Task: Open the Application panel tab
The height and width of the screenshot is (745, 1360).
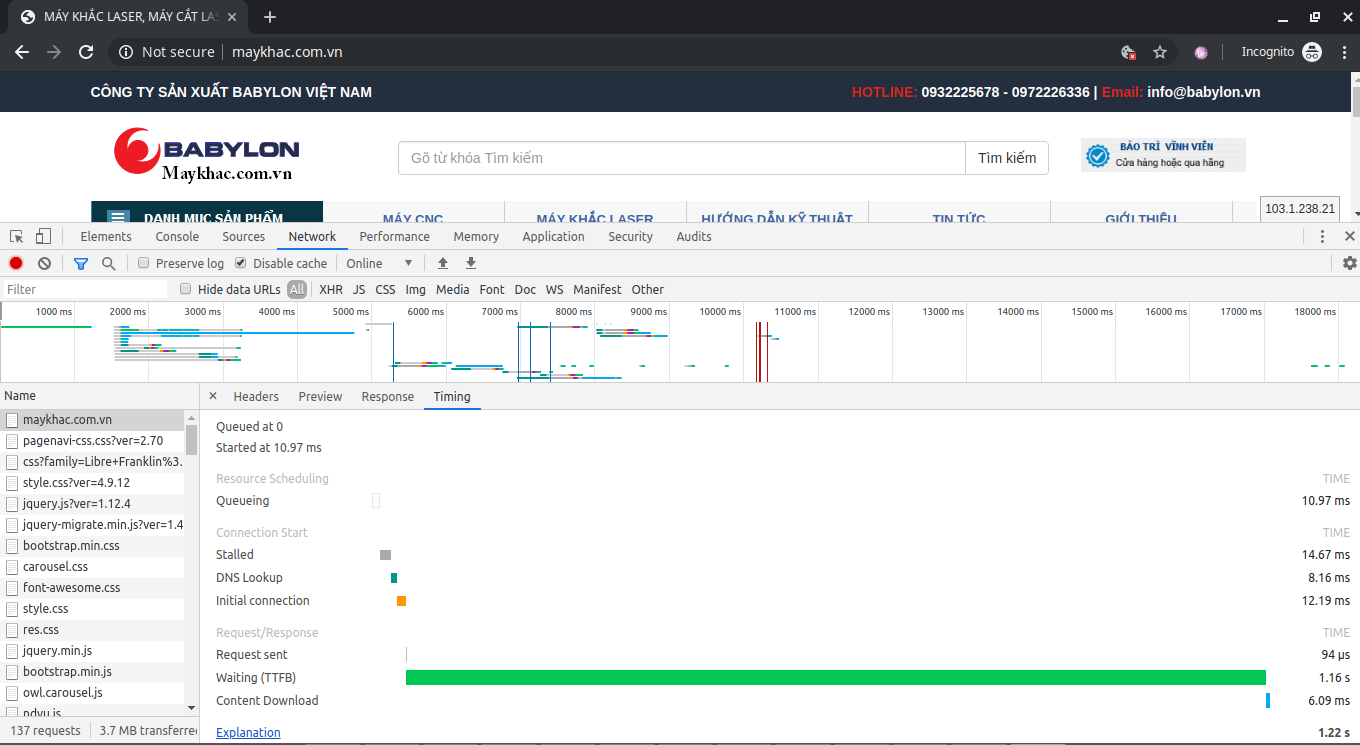Action: click(x=553, y=237)
